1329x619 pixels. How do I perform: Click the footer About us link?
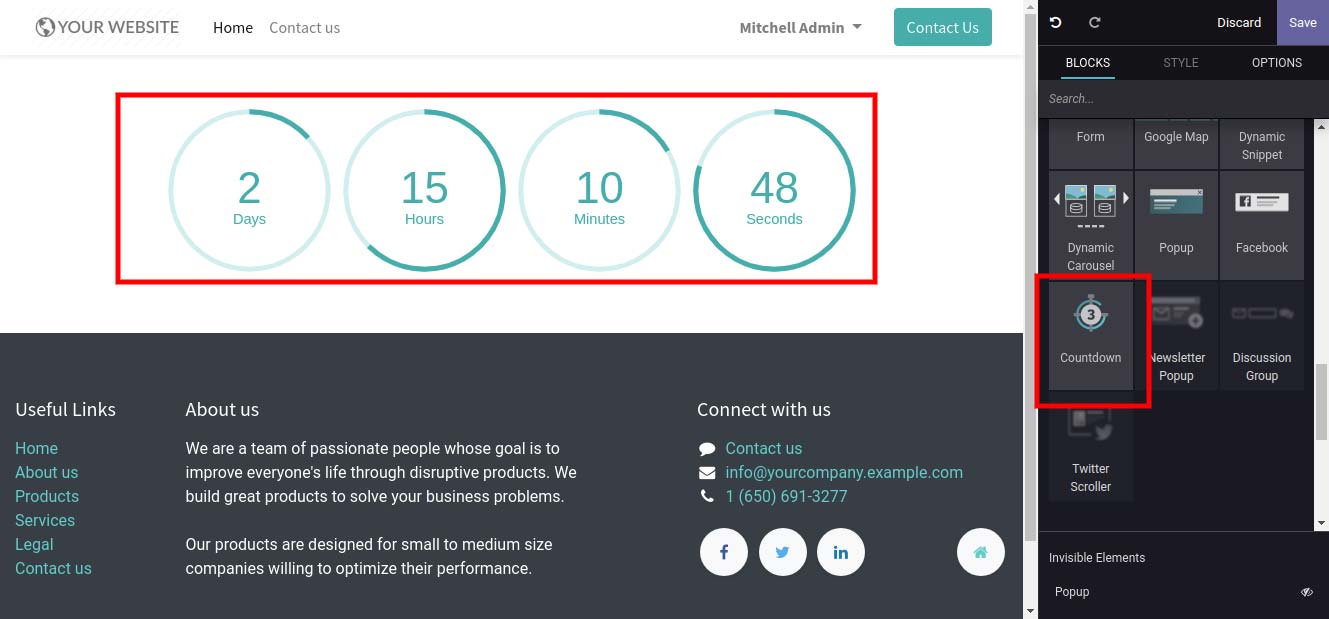46,472
